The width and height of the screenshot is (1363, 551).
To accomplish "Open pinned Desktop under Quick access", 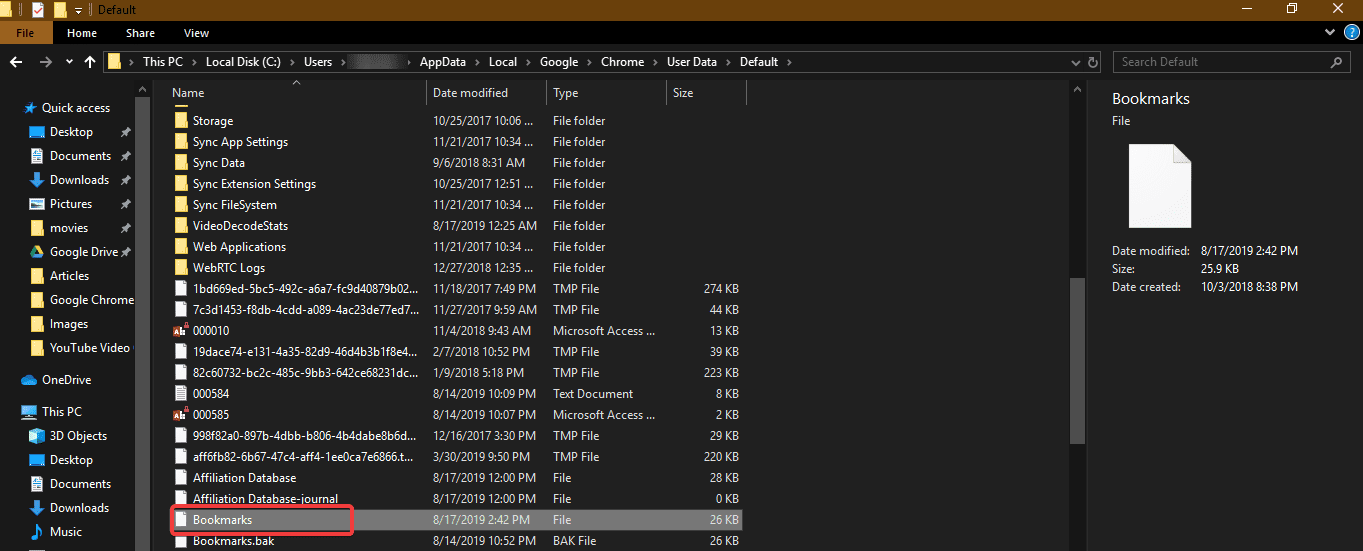I will (x=71, y=132).
